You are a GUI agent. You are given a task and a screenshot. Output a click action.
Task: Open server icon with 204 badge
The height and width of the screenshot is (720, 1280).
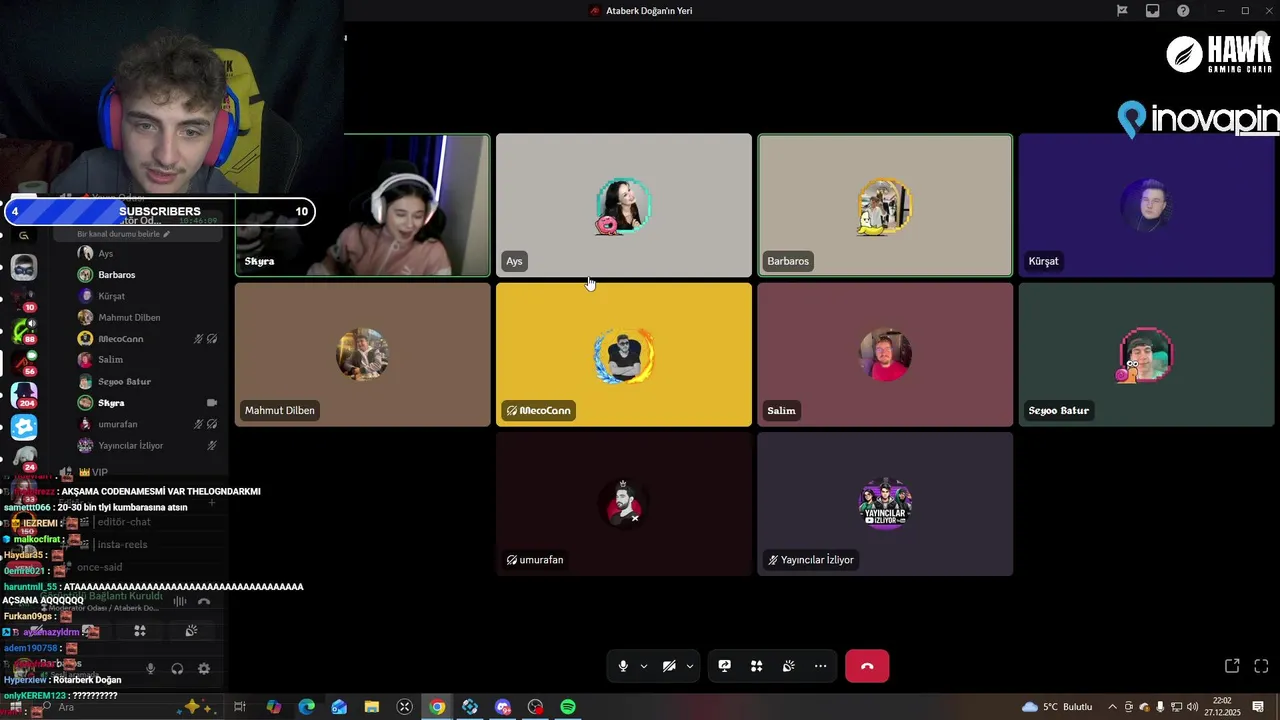[x=24, y=394]
